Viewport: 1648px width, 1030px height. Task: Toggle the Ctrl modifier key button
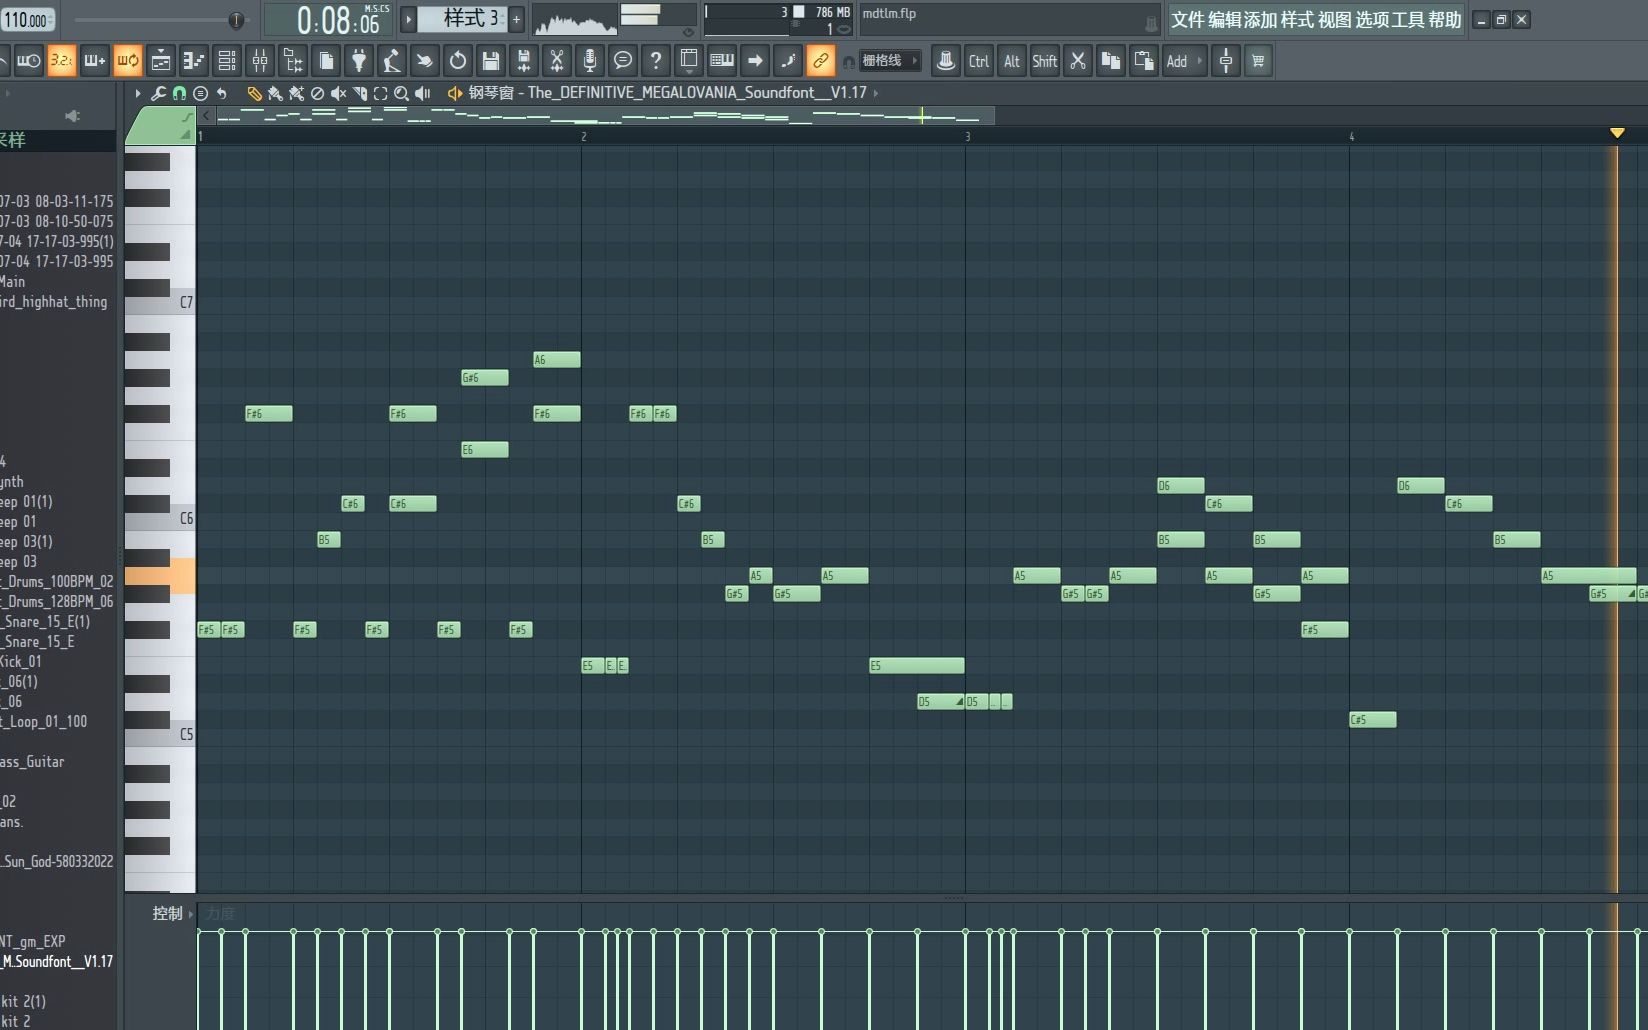tap(979, 61)
